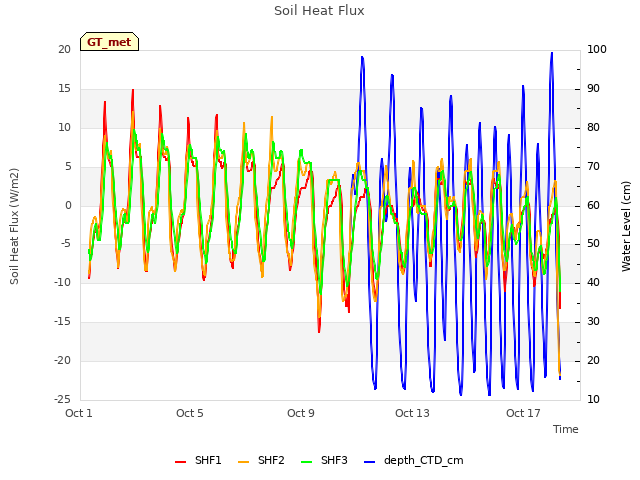The image size is (640, 480).
Task: Click the 90 tick on right axis
Action: point(593,89)
